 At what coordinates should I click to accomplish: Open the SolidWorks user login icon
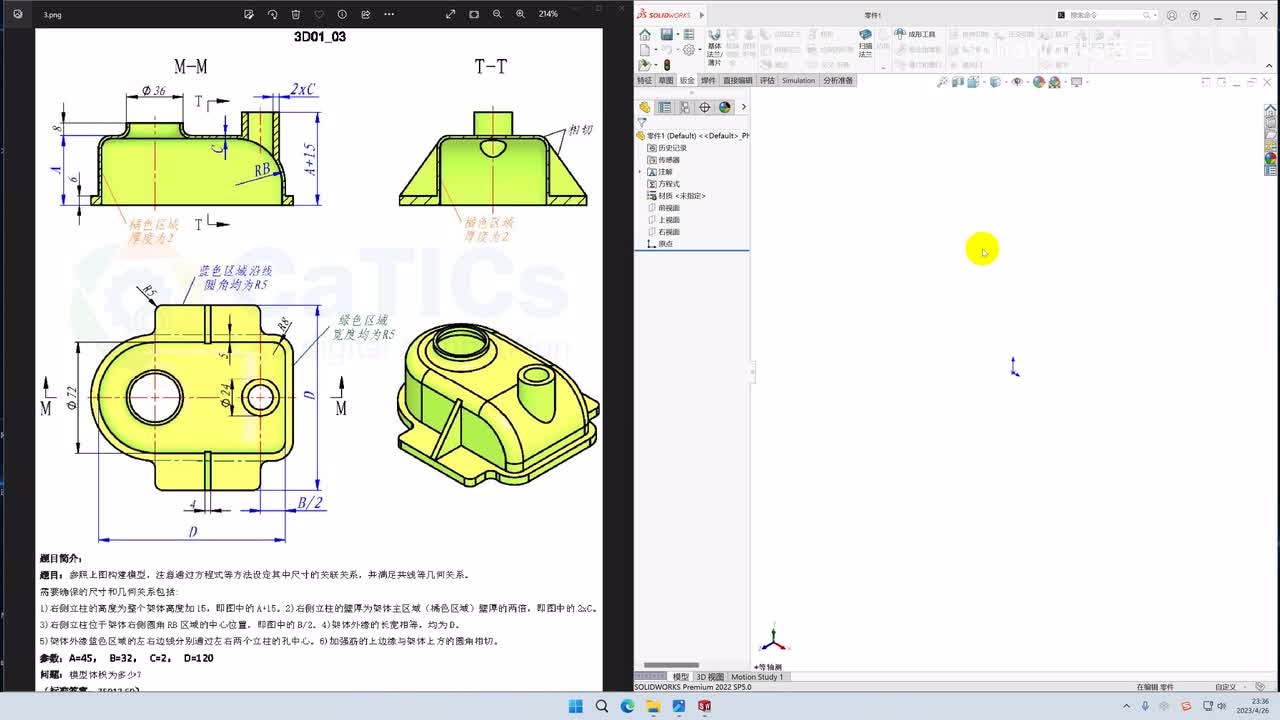[1172, 15]
